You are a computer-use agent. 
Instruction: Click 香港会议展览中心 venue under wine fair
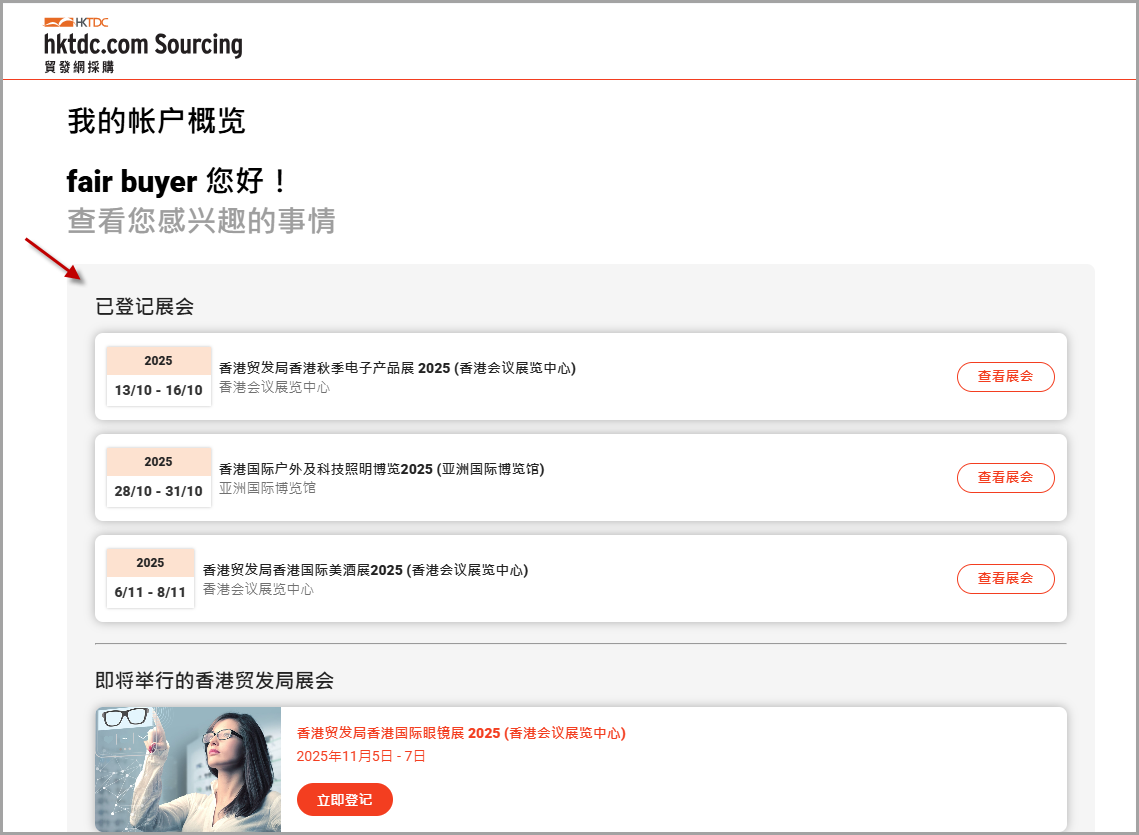[258, 589]
